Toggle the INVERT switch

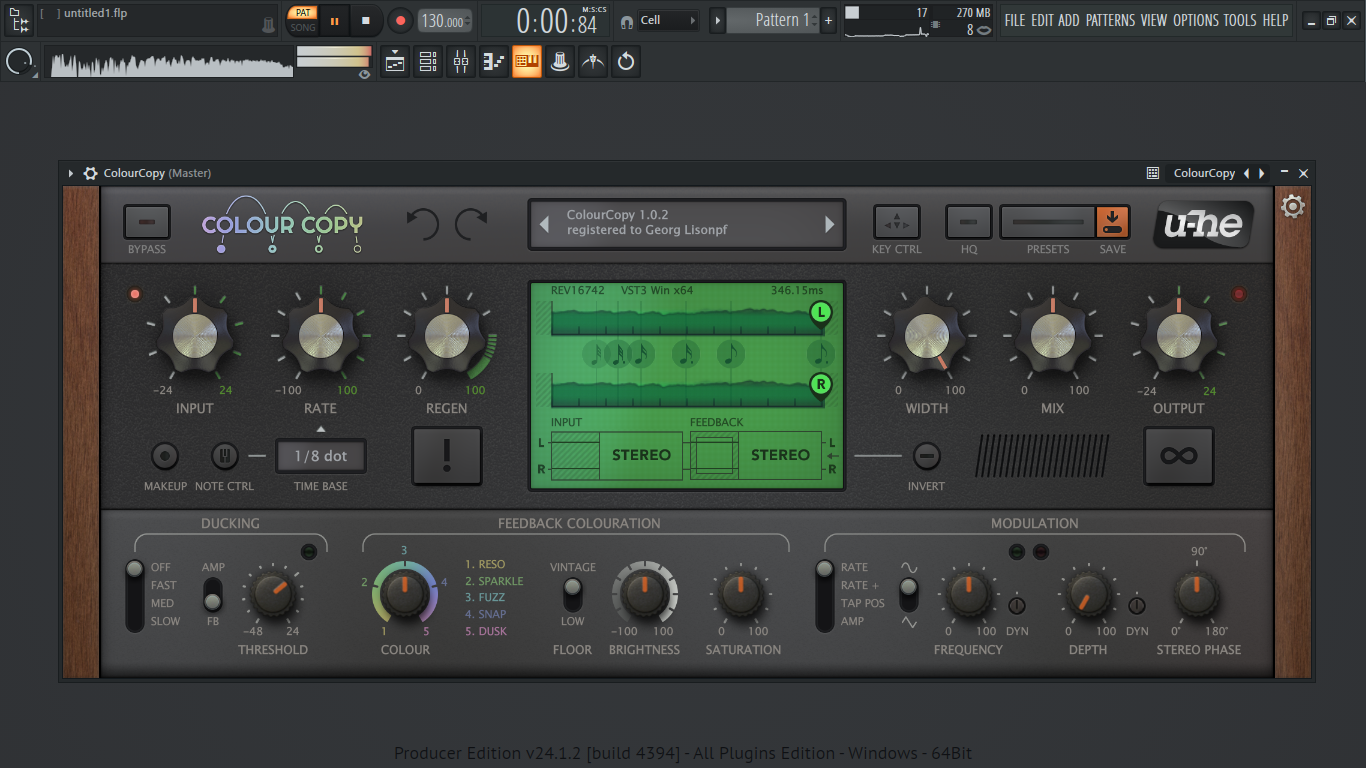[927, 456]
